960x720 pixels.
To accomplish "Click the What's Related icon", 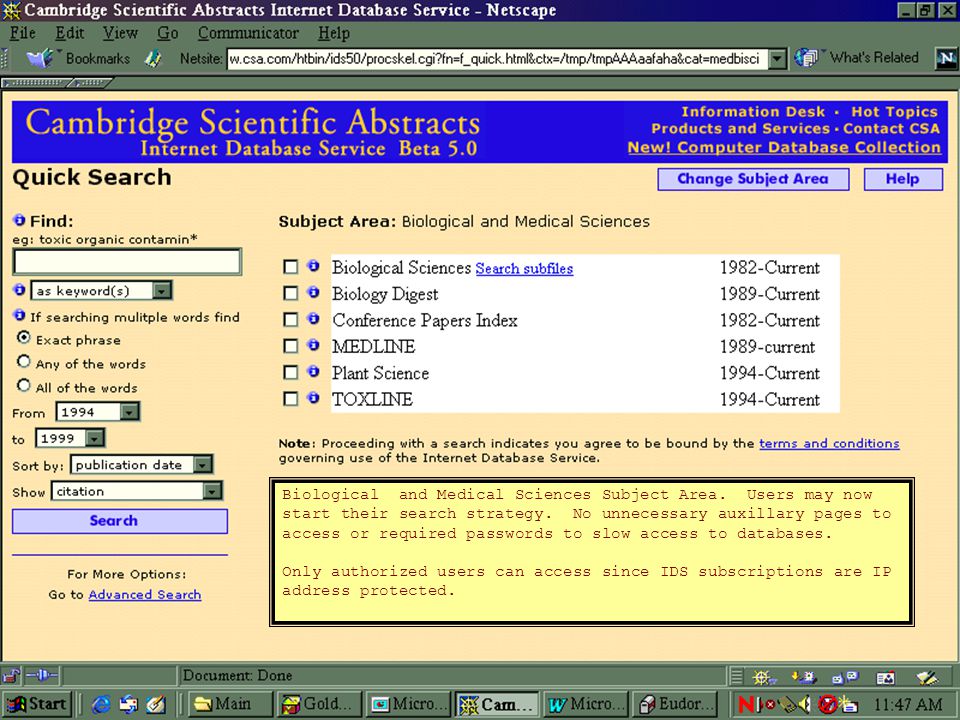I will coord(808,58).
